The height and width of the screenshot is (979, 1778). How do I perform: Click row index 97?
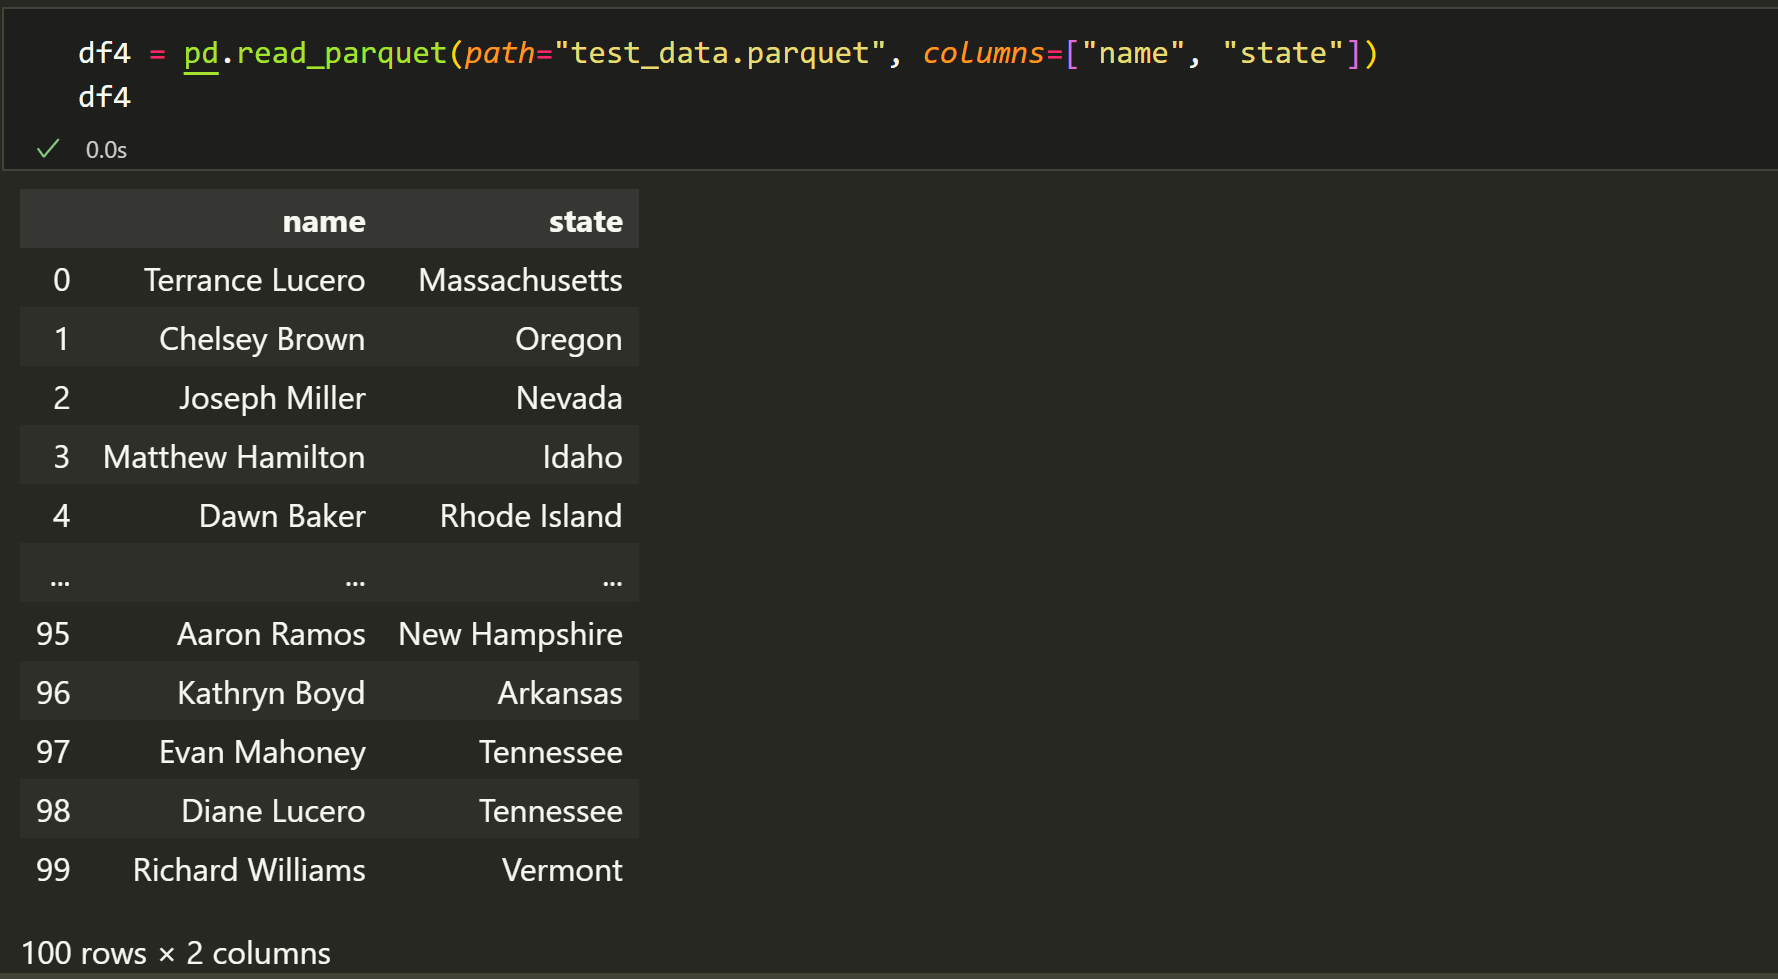pos(53,752)
